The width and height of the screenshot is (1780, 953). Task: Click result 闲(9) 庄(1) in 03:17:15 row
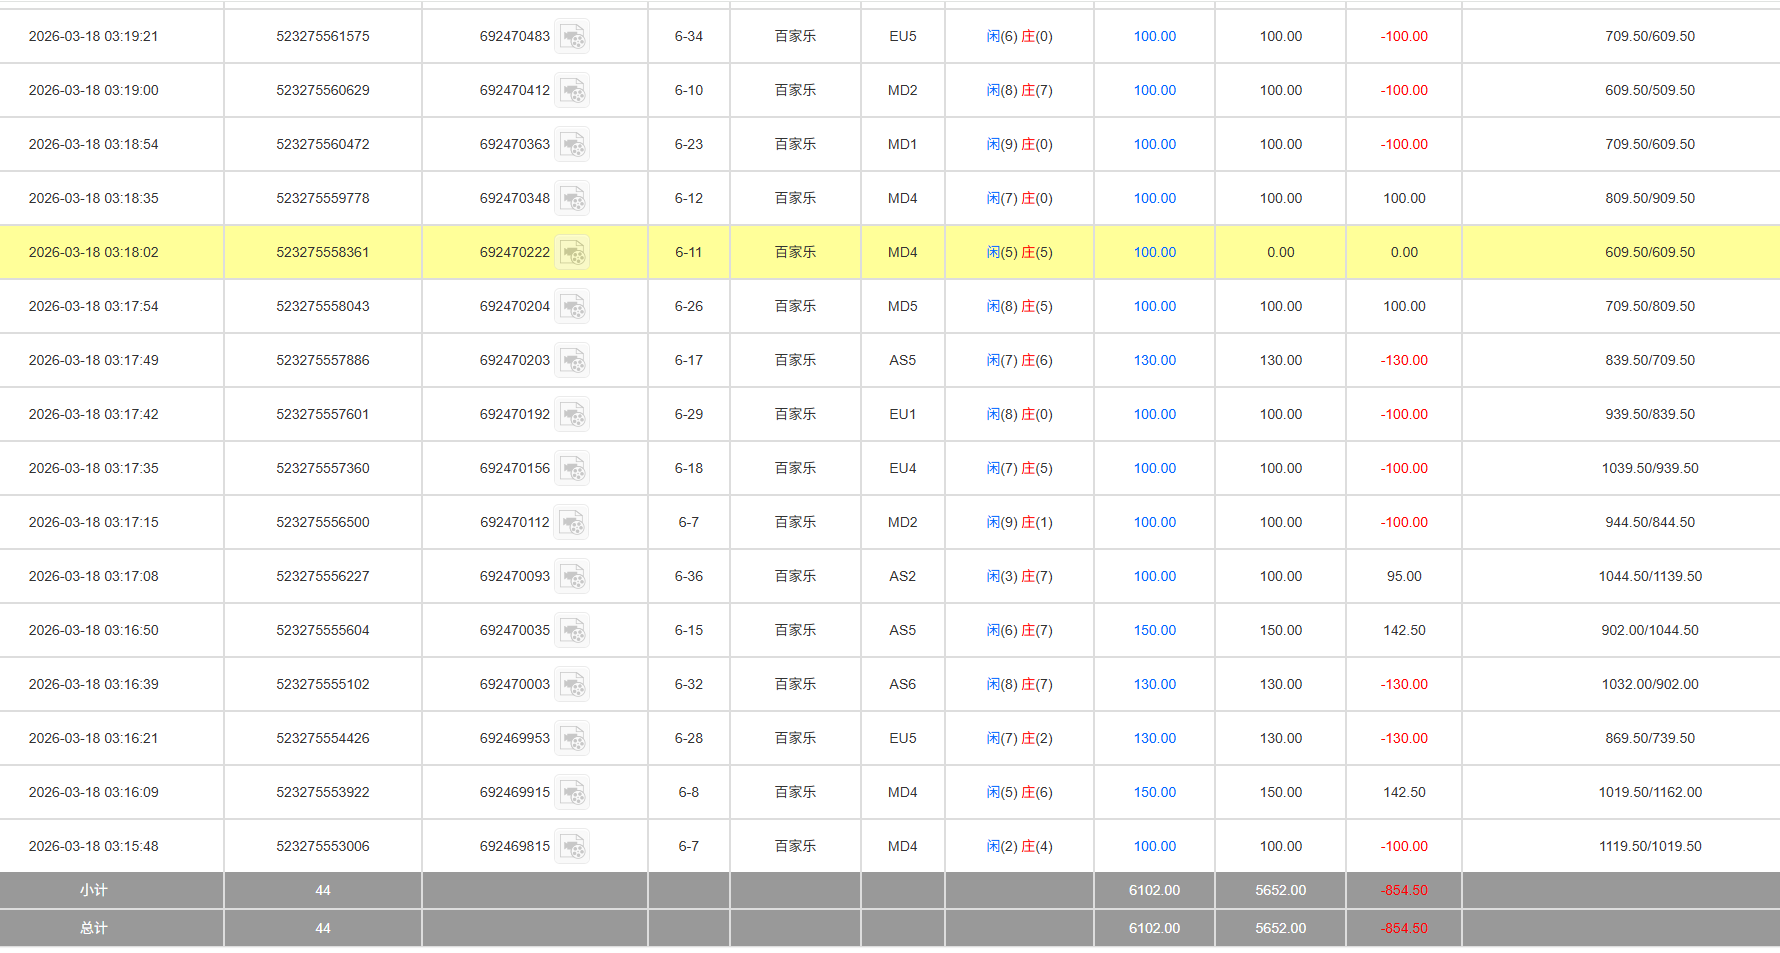coord(1019,522)
